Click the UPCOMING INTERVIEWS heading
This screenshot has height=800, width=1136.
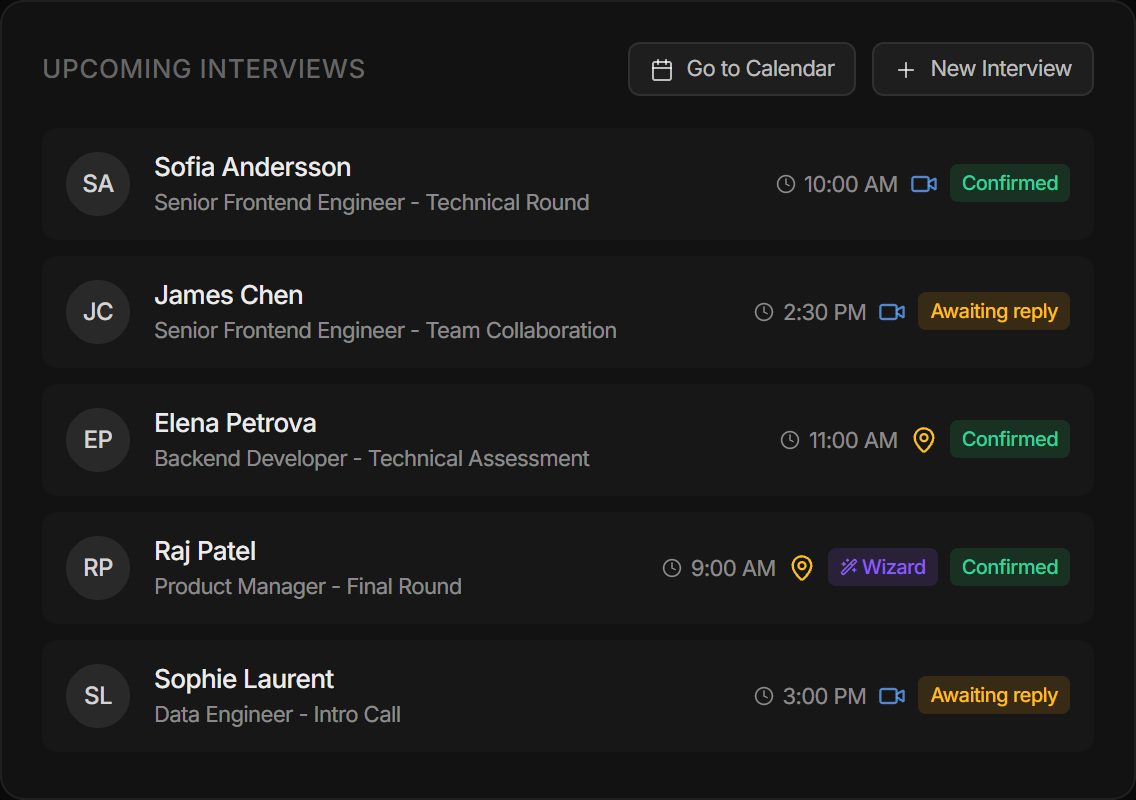204,68
